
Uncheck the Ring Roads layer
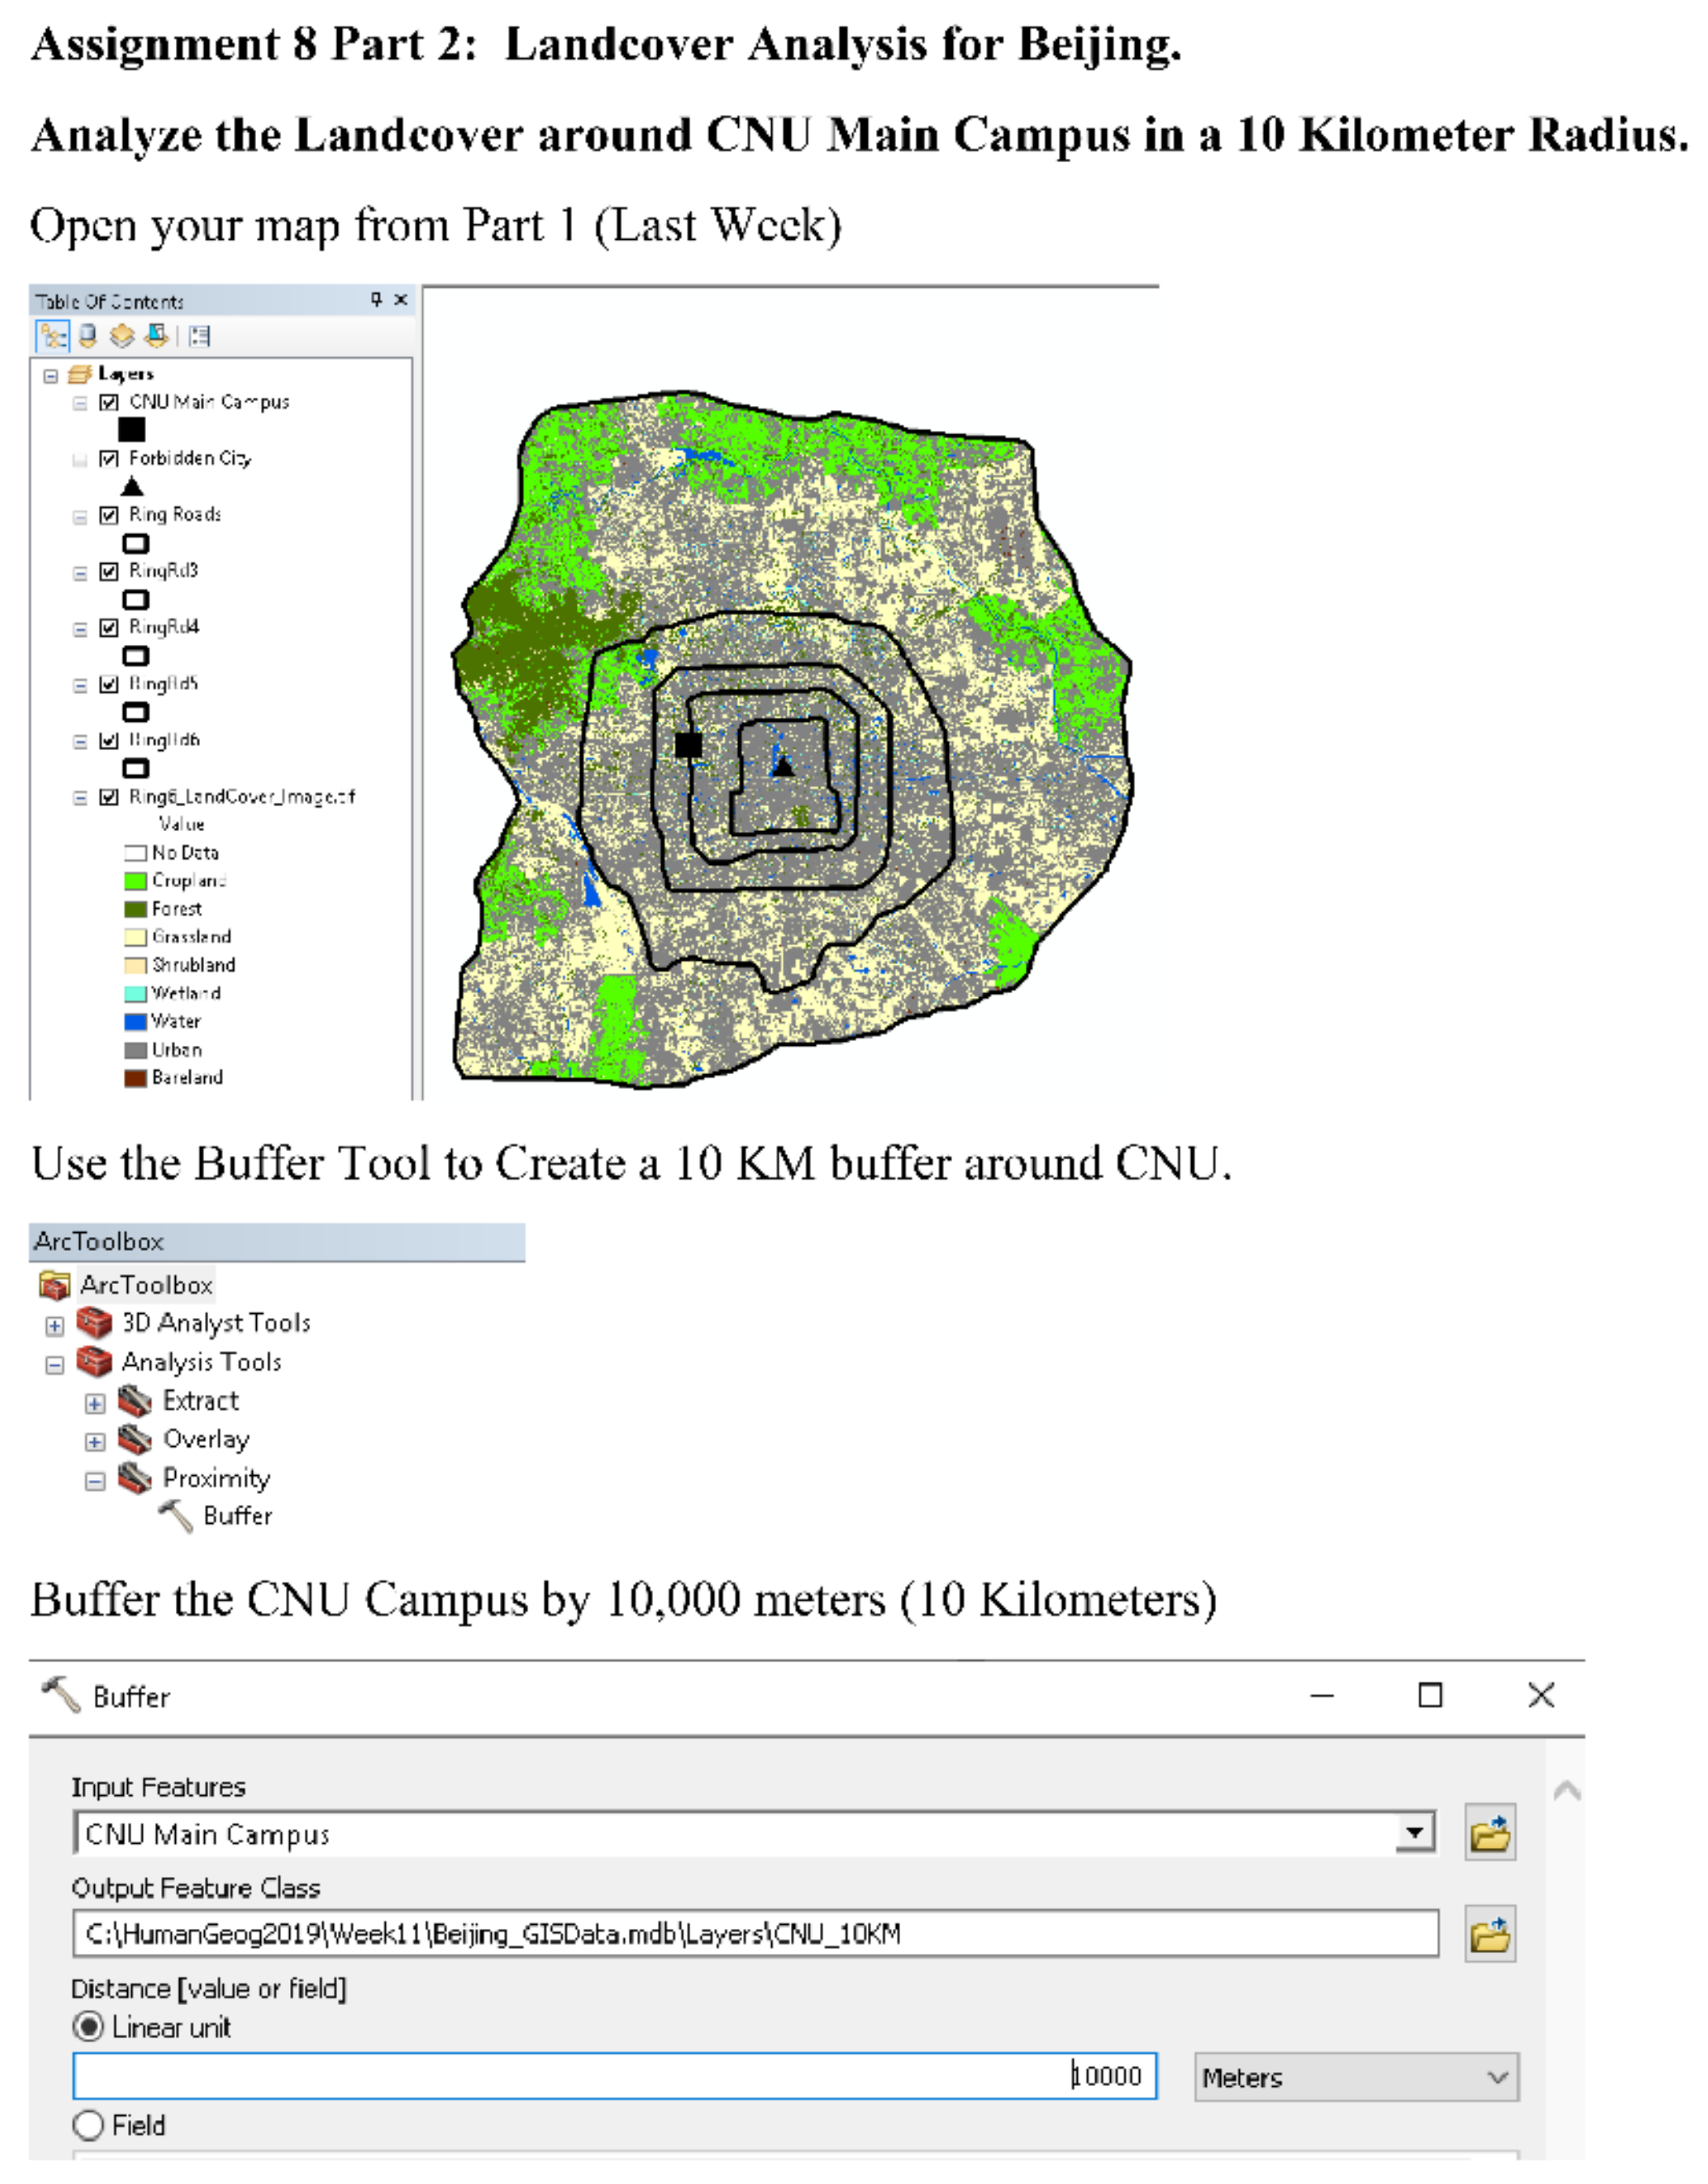(x=109, y=516)
